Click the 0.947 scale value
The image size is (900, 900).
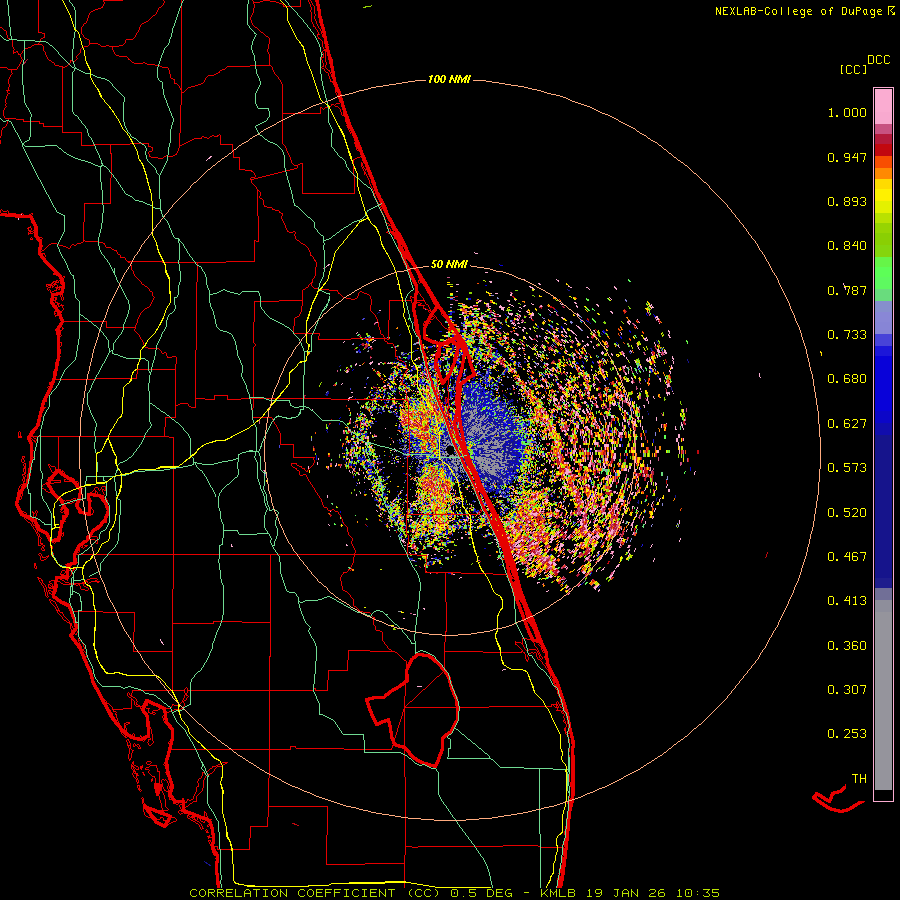(x=847, y=157)
